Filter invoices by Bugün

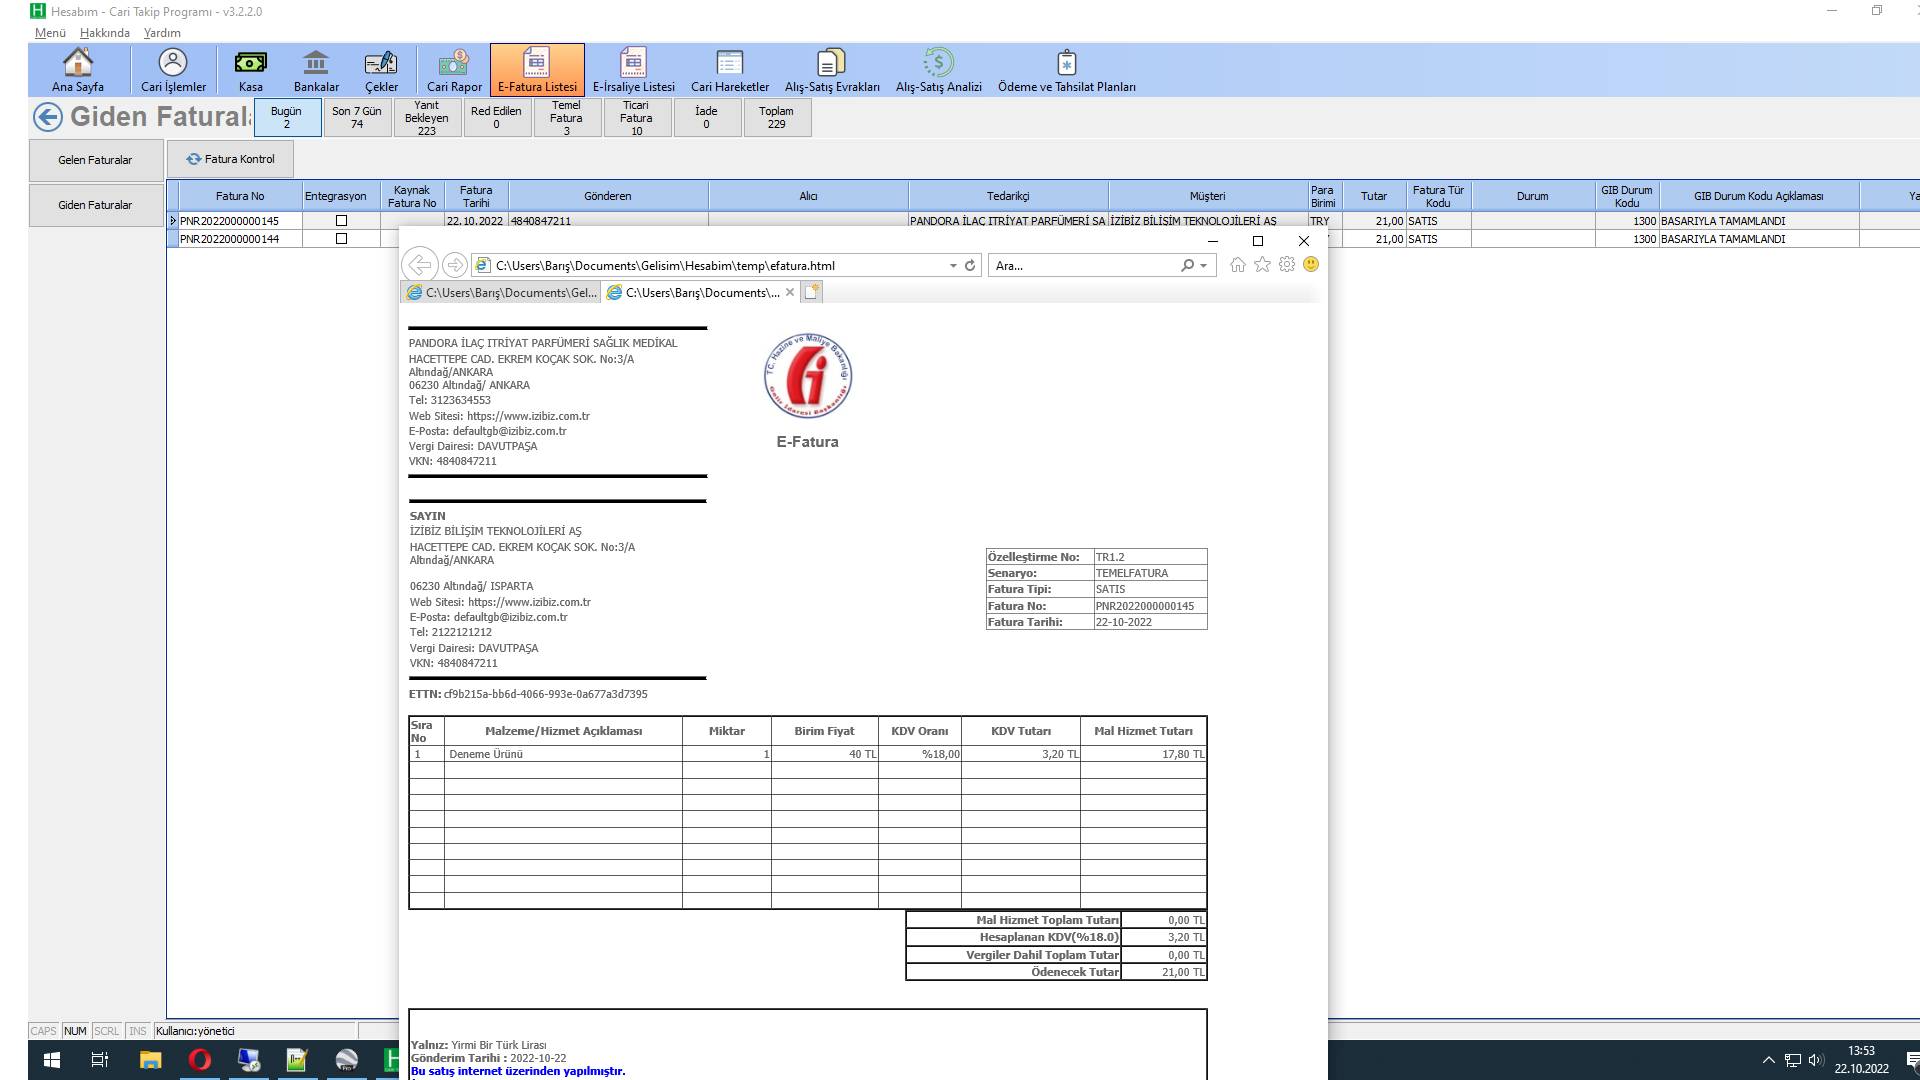point(287,118)
